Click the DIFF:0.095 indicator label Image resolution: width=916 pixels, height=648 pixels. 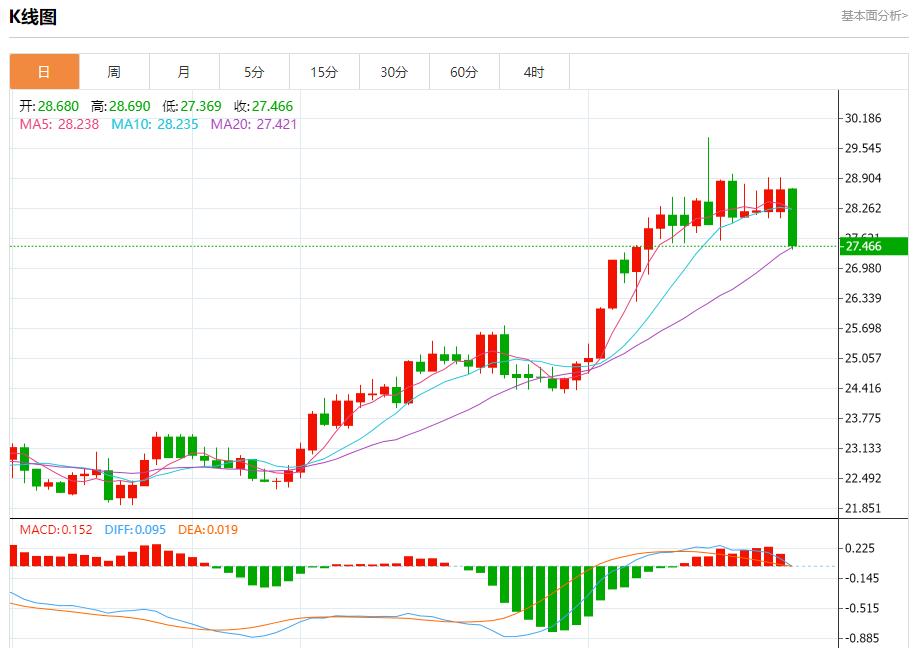[135, 530]
